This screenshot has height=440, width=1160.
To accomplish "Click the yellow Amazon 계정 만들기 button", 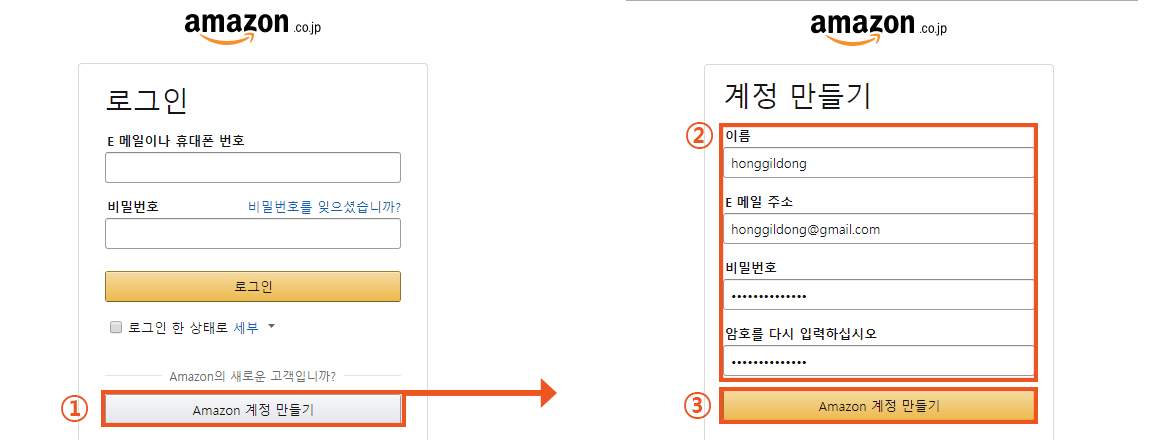I will click(879, 406).
